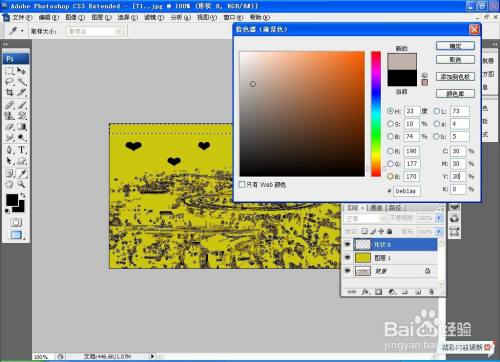Hide the 背景 layer eye icon
Viewport: 500px width, 362px height.
pyautogui.click(x=347, y=271)
